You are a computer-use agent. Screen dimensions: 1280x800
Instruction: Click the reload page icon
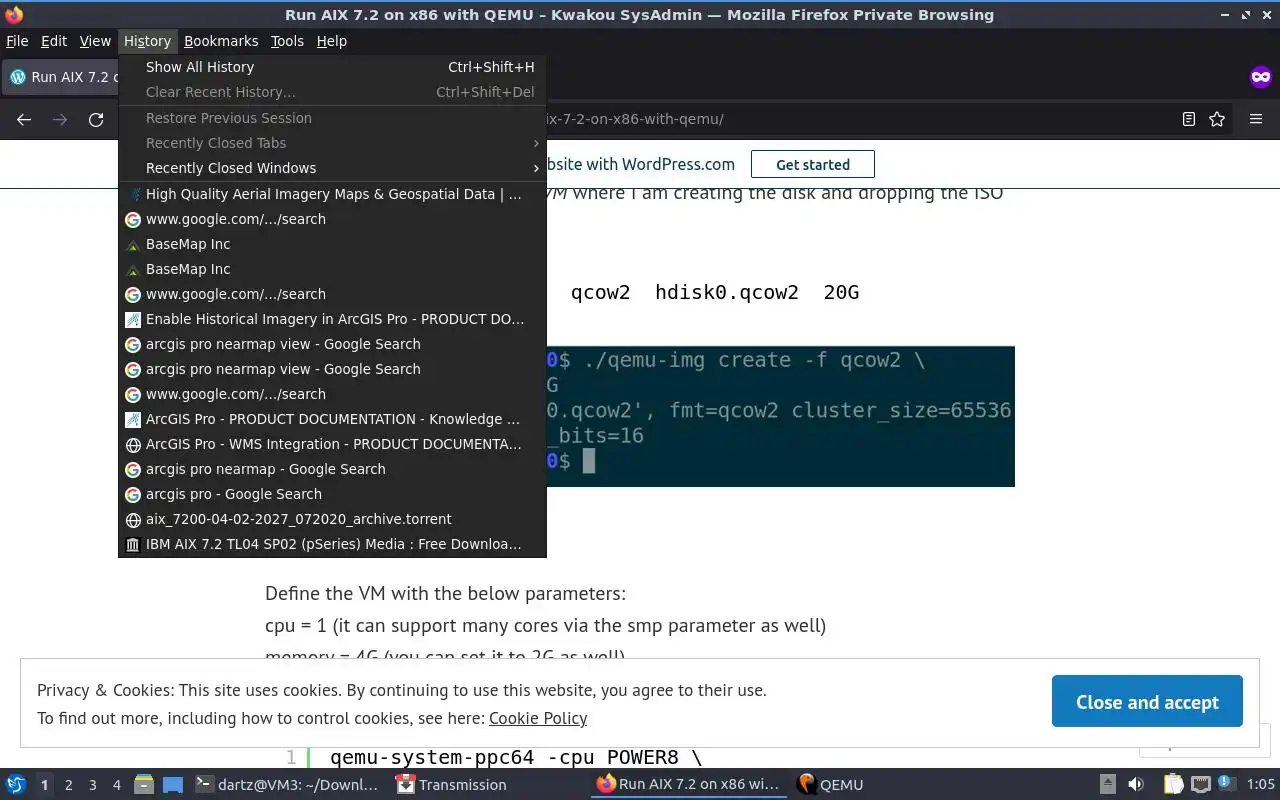(x=96, y=119)
